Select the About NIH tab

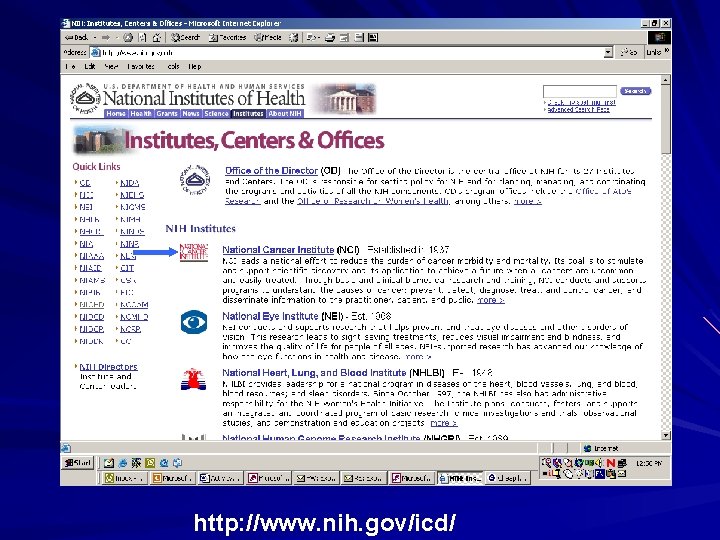[285, 113]
